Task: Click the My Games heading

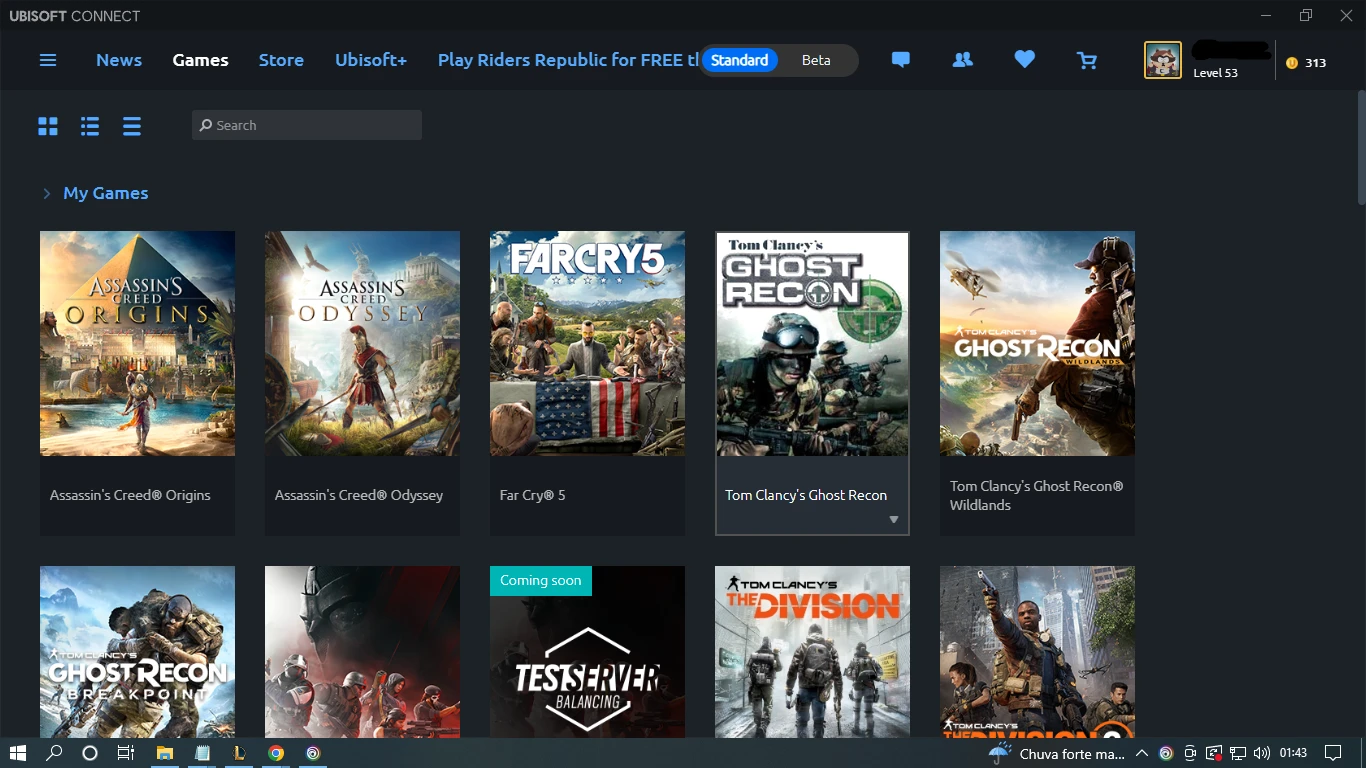Action: pyautogui.click(x=106, y=193)
